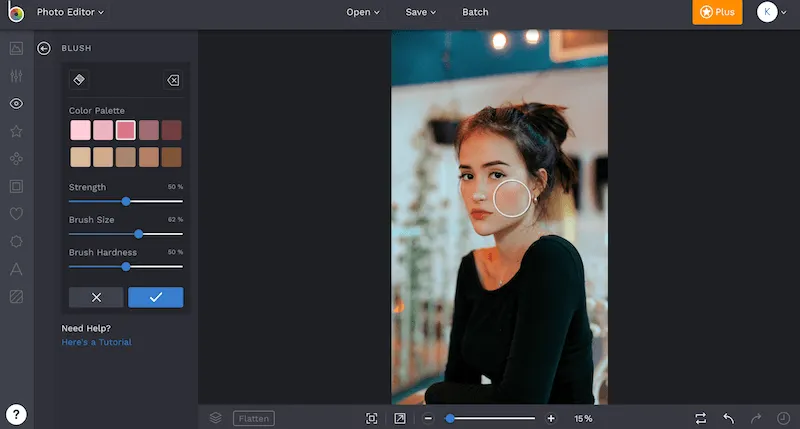Select the erase mode icon

click(x=172, y=80)
